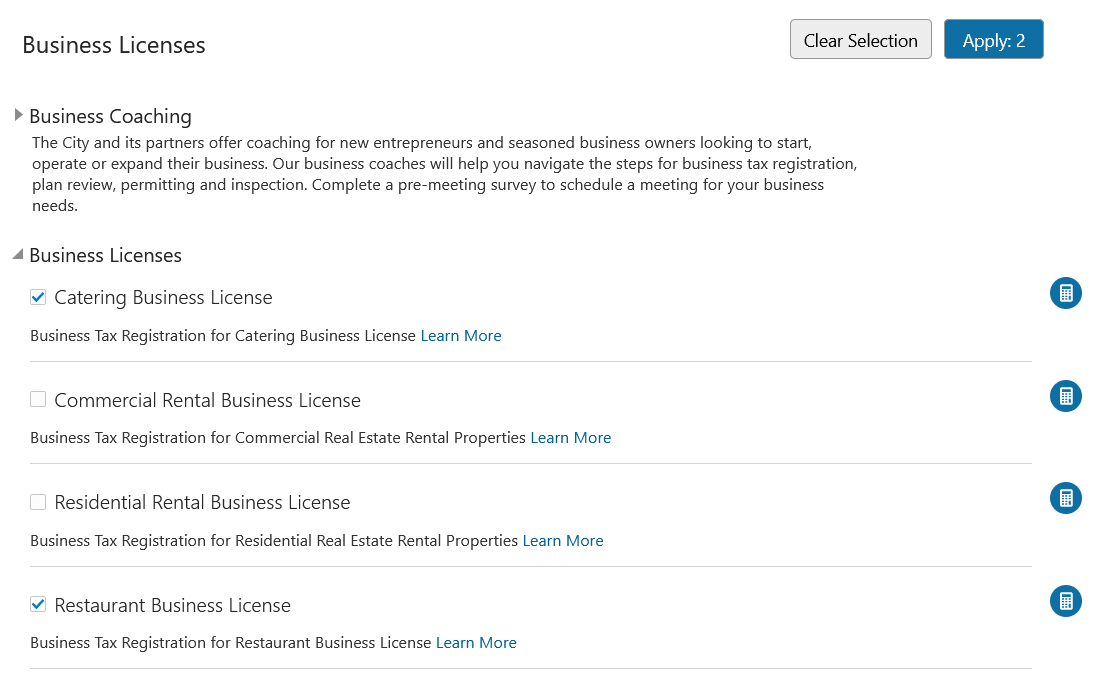Open Learn More for Catering Business License

pos(460,335)
